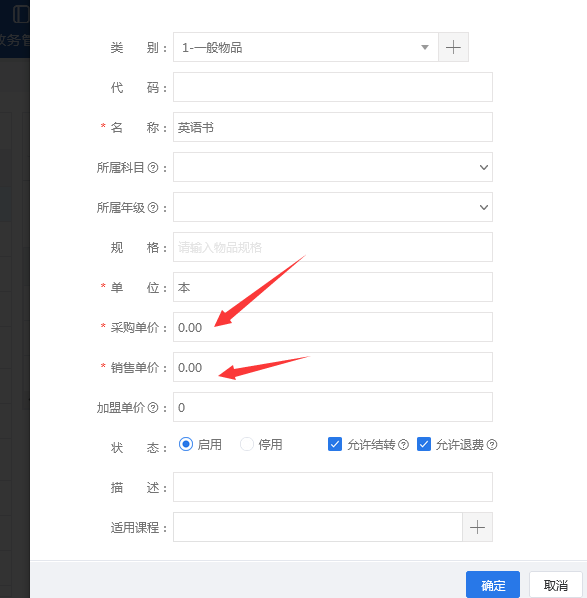Image resolution: width=587 pixels, height=598 pixels.
Task: Select the 启用 radio button
Action: click(x=186, y=444)
